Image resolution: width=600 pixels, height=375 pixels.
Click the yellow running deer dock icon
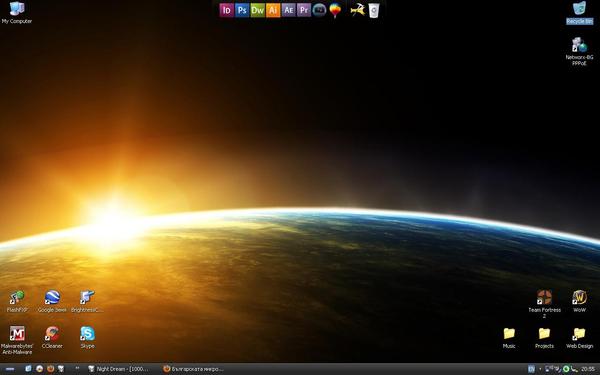[x=357, y=10]
